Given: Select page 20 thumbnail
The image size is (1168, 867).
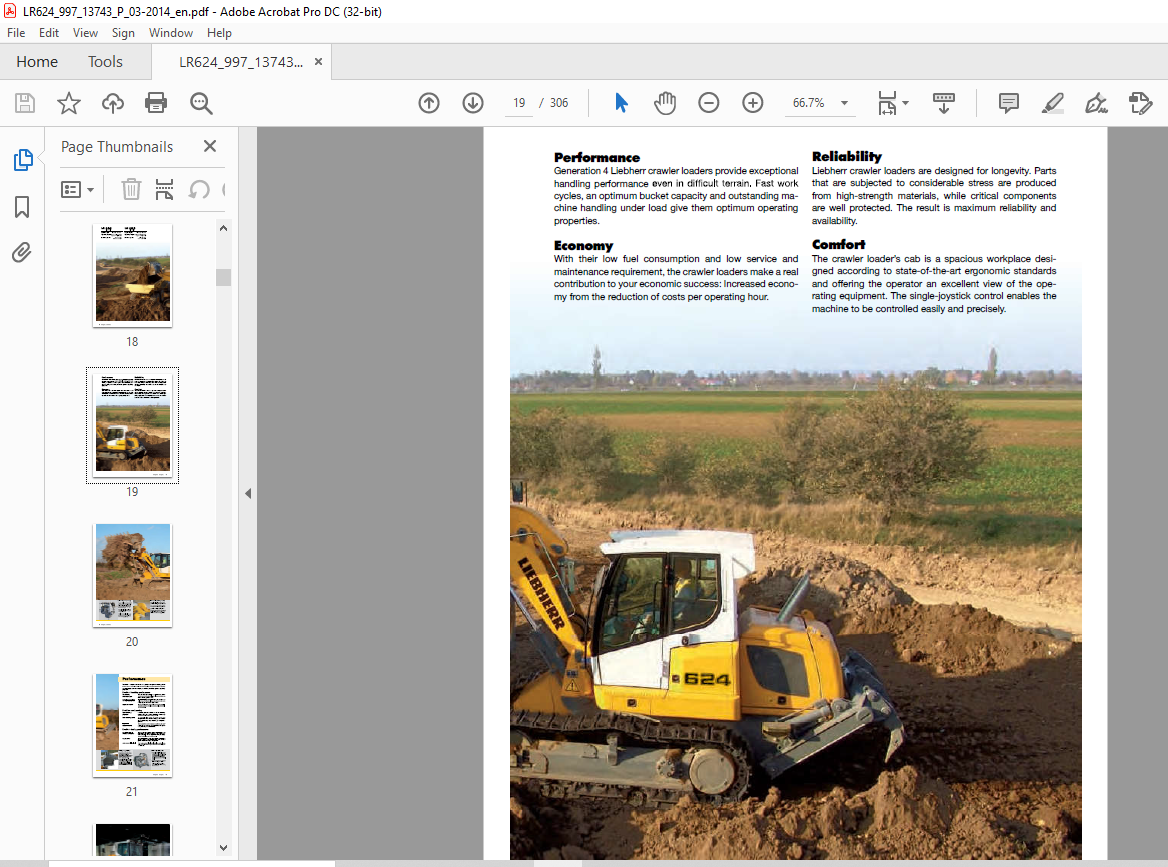Looking at the screenshot, I should pos(133,575).
